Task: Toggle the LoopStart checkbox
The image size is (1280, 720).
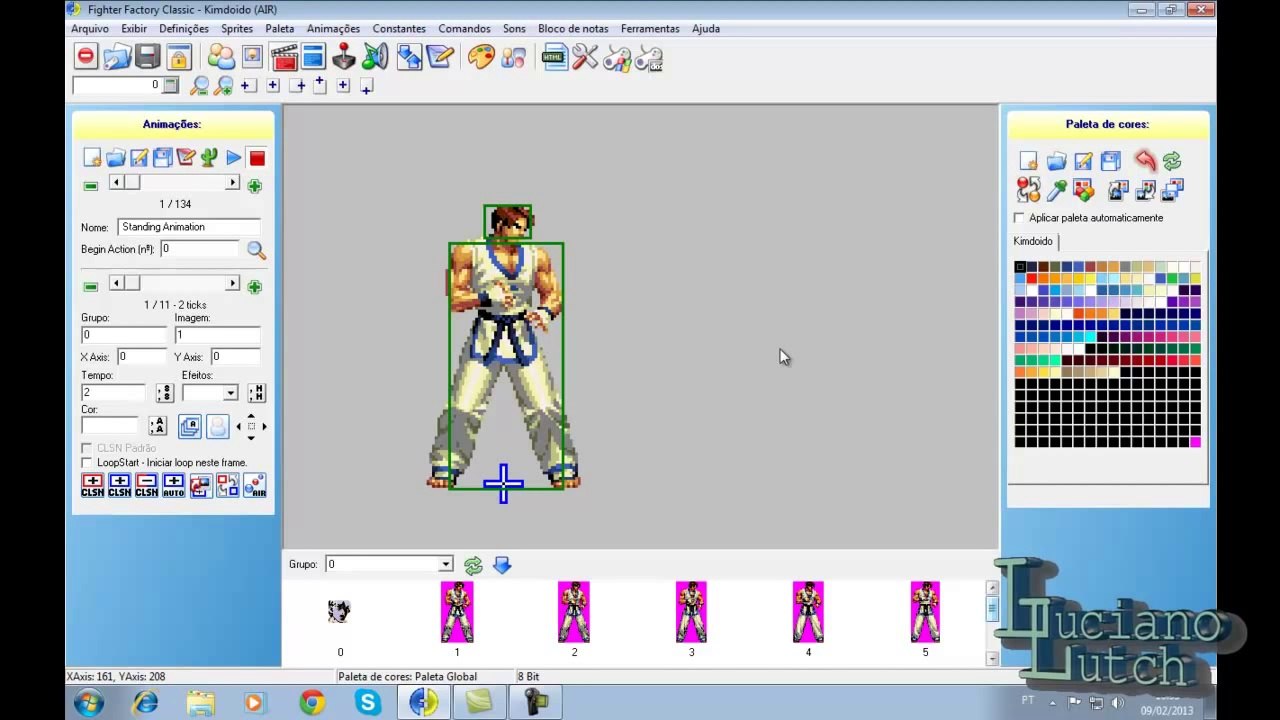Action: (87, 463)
